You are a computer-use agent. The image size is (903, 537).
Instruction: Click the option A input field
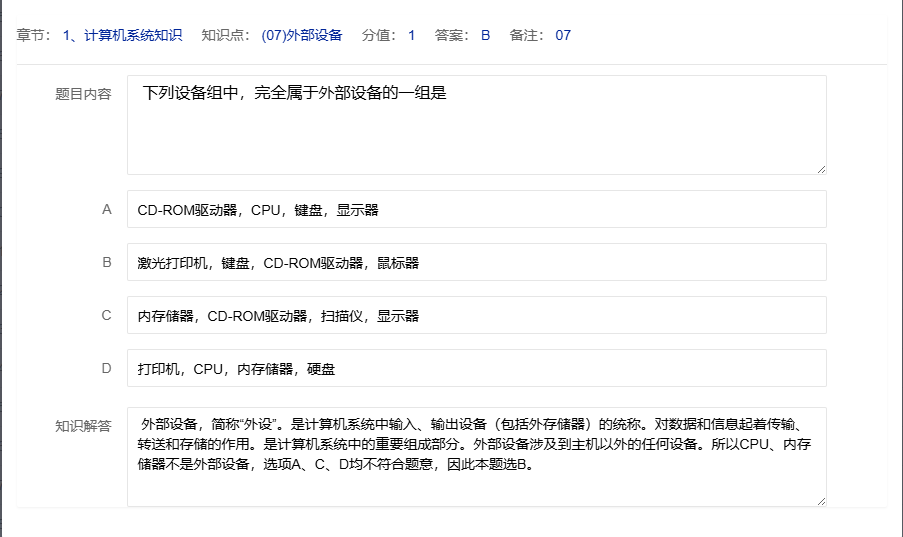coord(476,210)
